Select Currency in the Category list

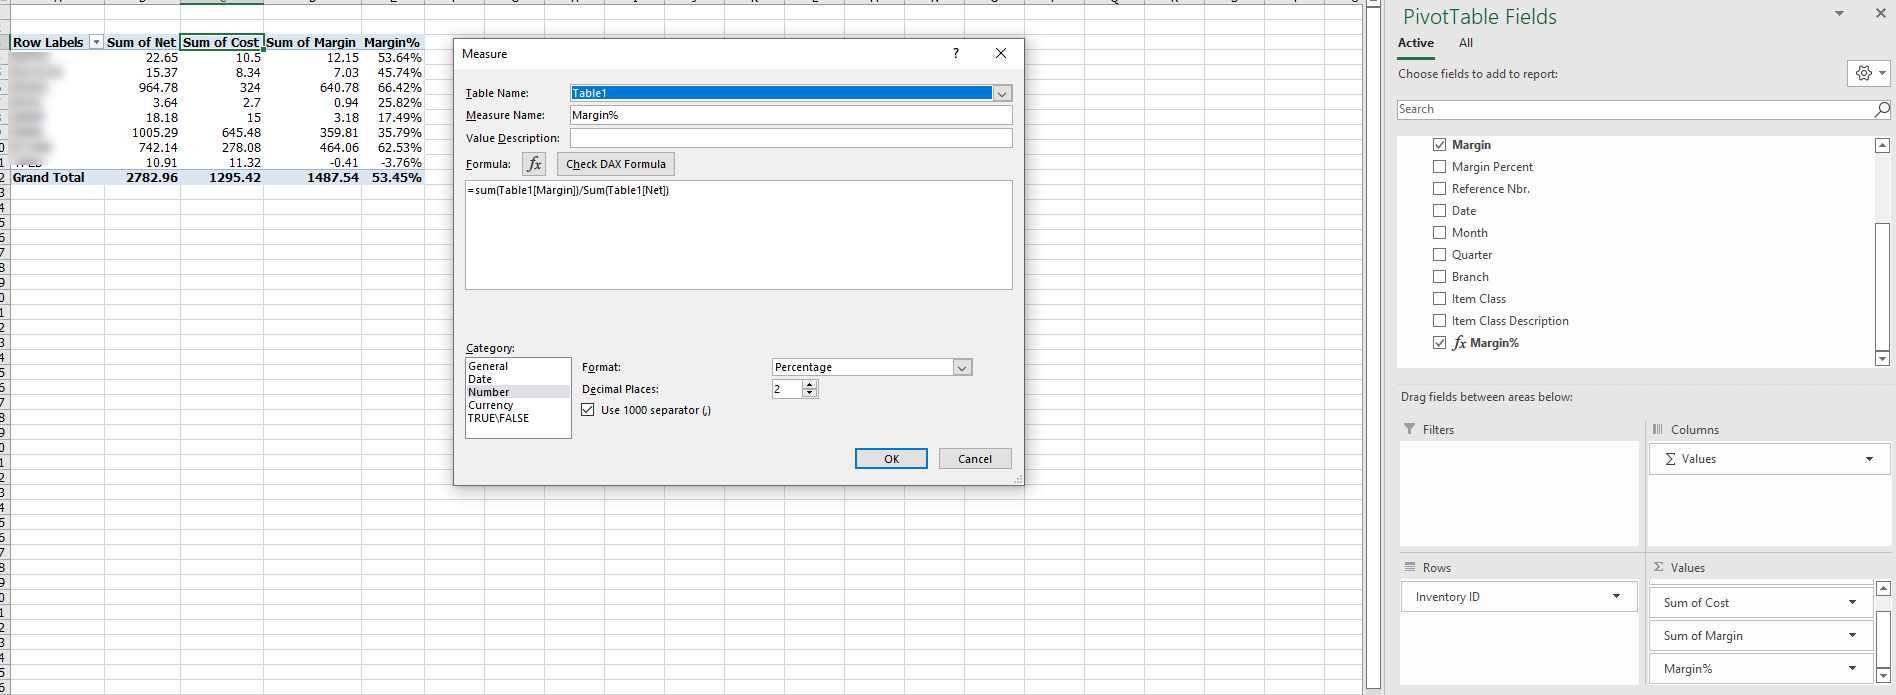(491, 405)
